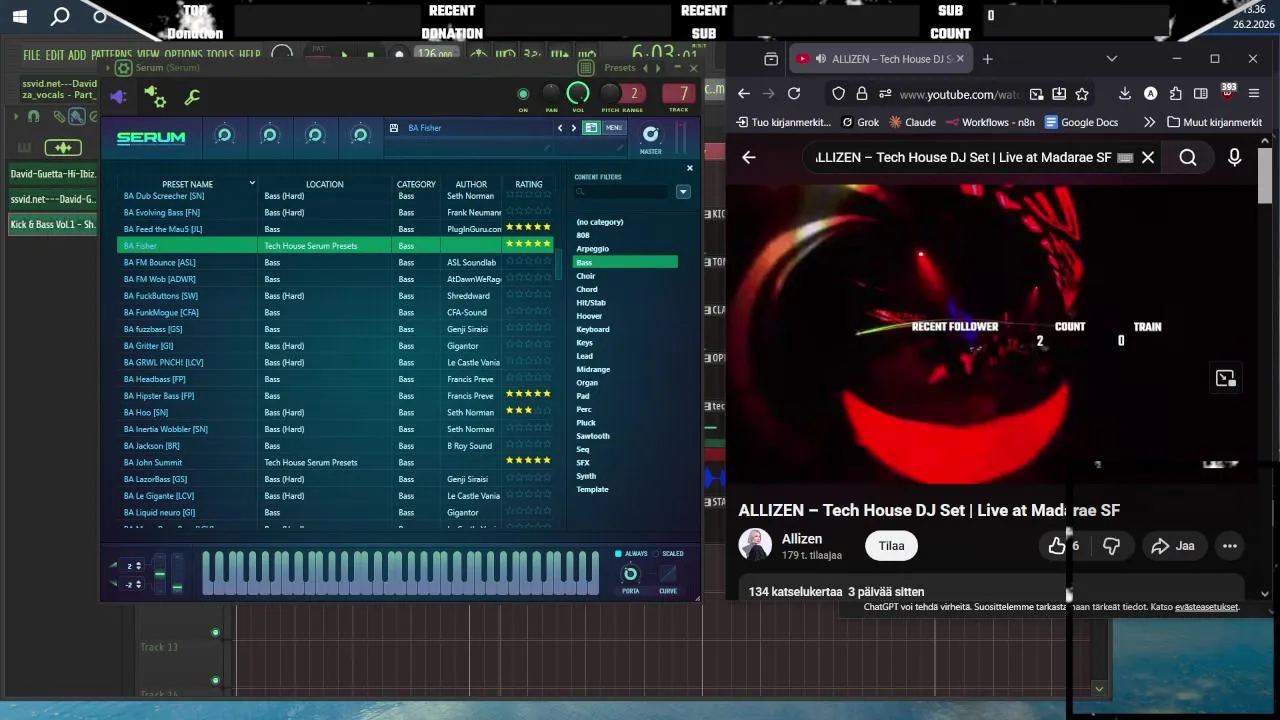Viewport: 1280px width, 720px height.
Task: Open browser downloads panel
Action: click(1125, 94)
